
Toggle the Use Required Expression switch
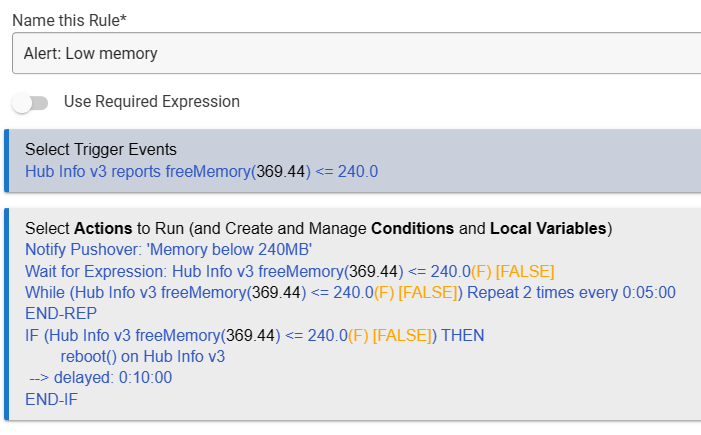[x=30, y=102]
